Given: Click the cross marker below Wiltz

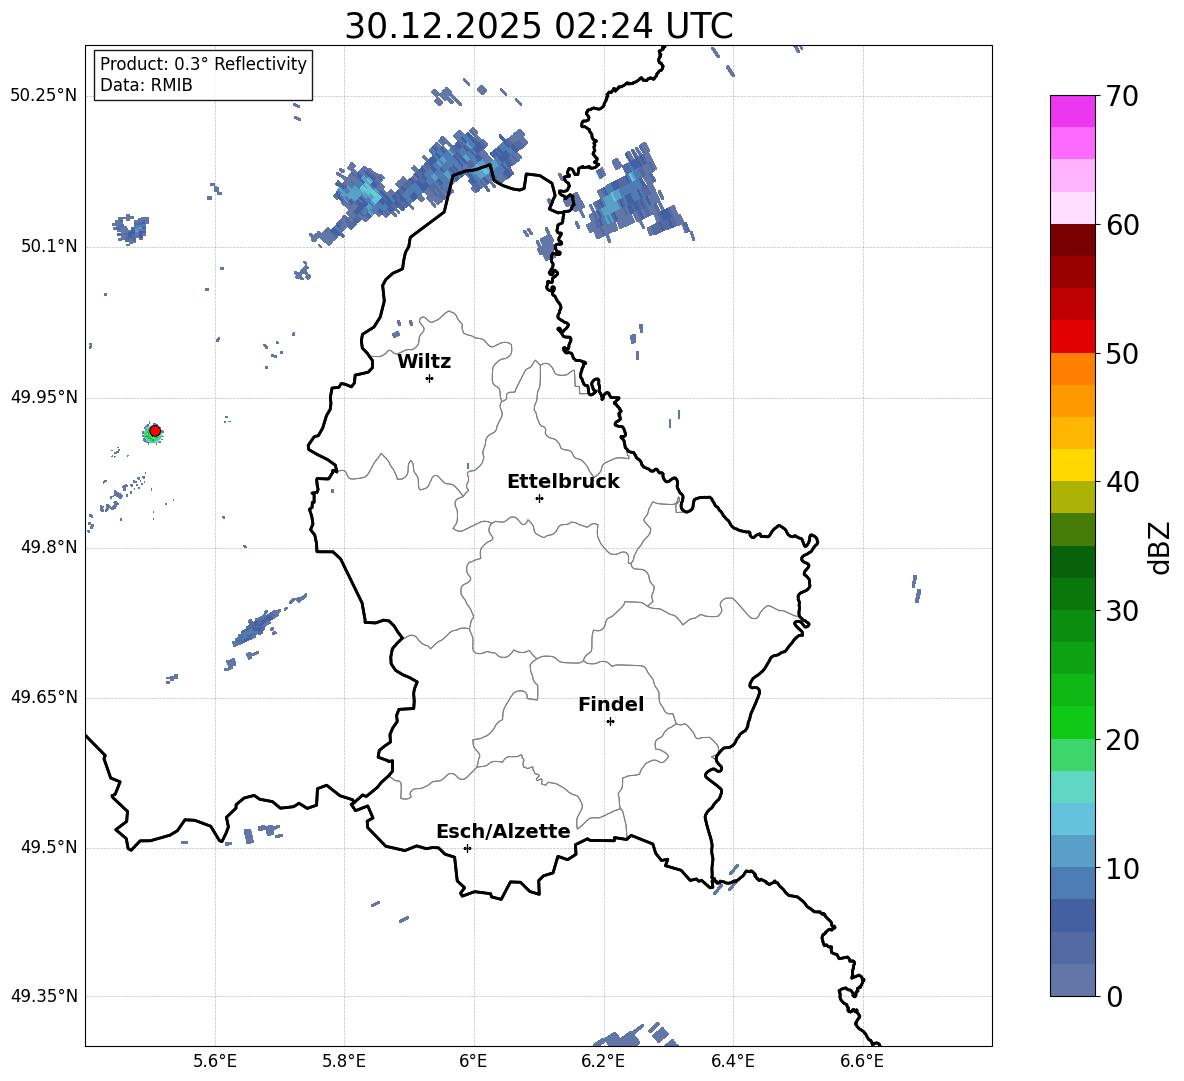Looking at the screenshot, I should point(430,378).
